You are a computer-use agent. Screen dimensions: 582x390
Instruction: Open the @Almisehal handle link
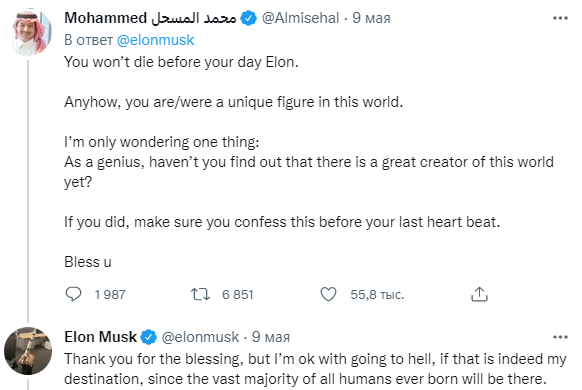pos(300,18)
